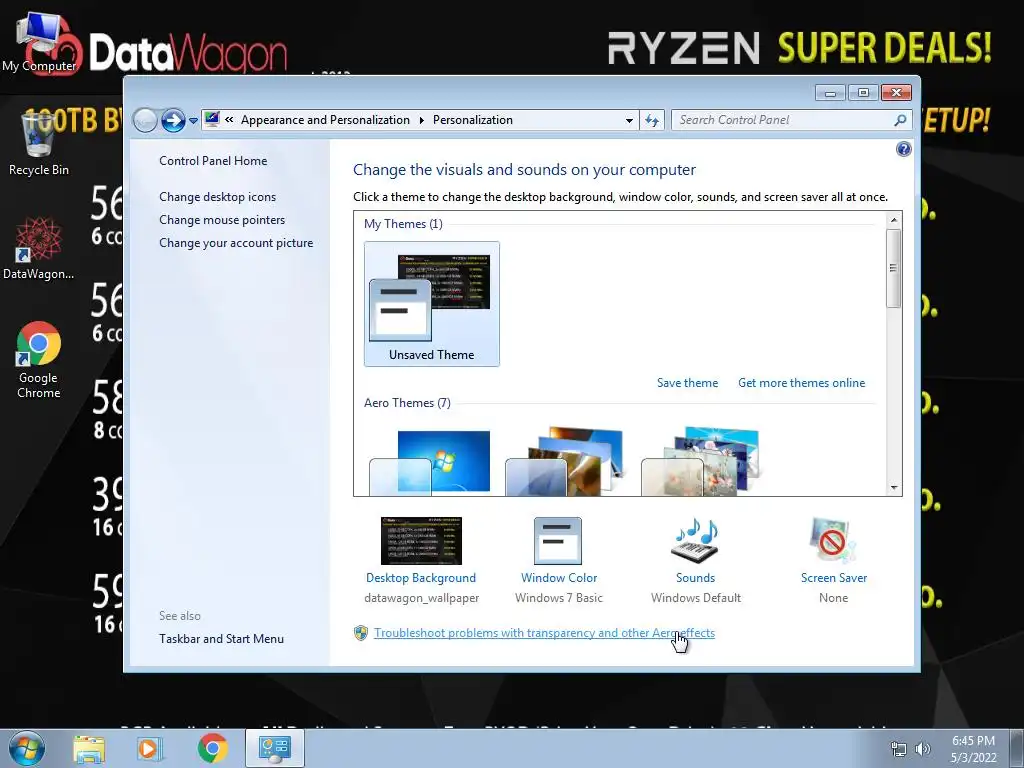
Task: Launch Windows Media Player from taskbar
Action: pos(150,749)
